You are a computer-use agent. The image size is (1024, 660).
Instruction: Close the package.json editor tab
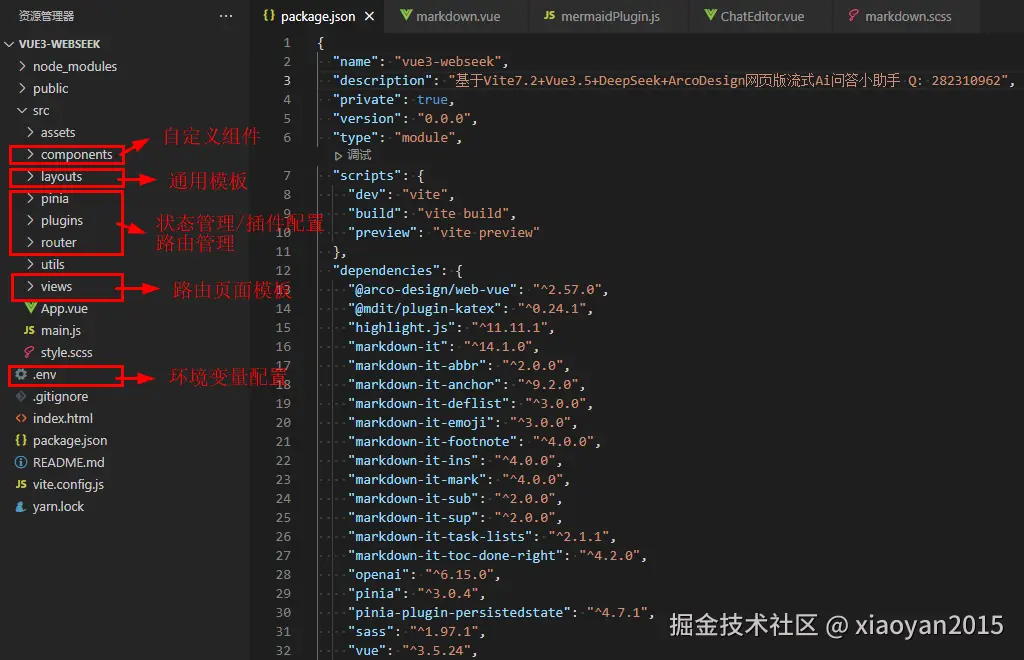(370, 16)
